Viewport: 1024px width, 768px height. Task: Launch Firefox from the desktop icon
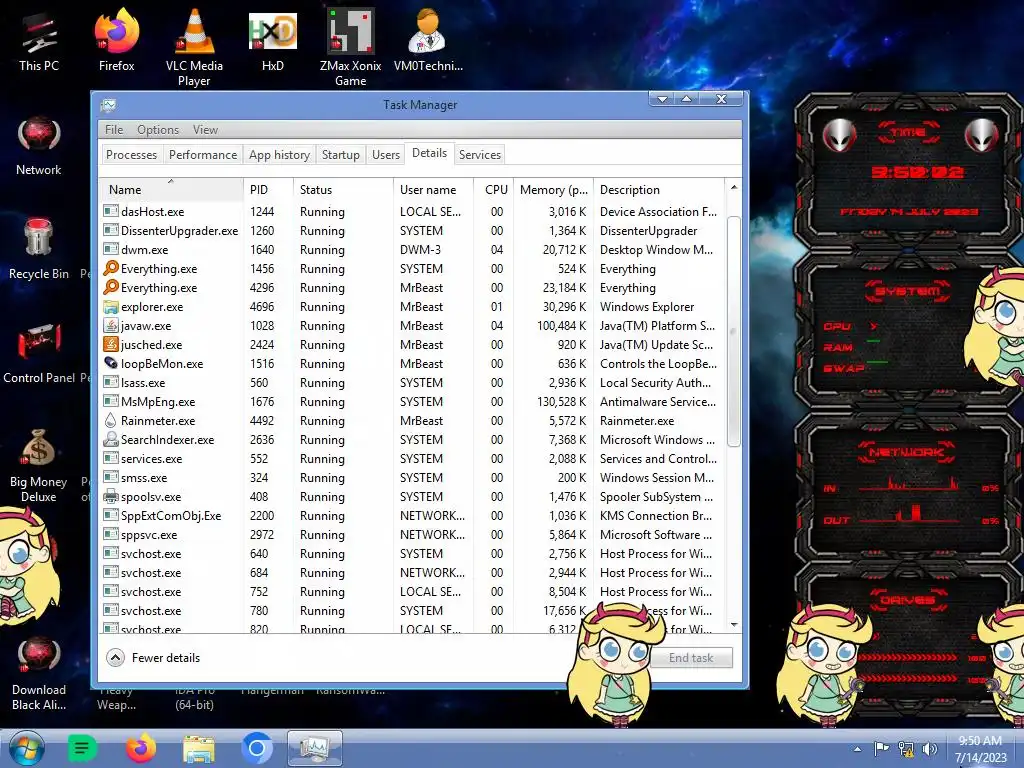[x=116, y=40]
